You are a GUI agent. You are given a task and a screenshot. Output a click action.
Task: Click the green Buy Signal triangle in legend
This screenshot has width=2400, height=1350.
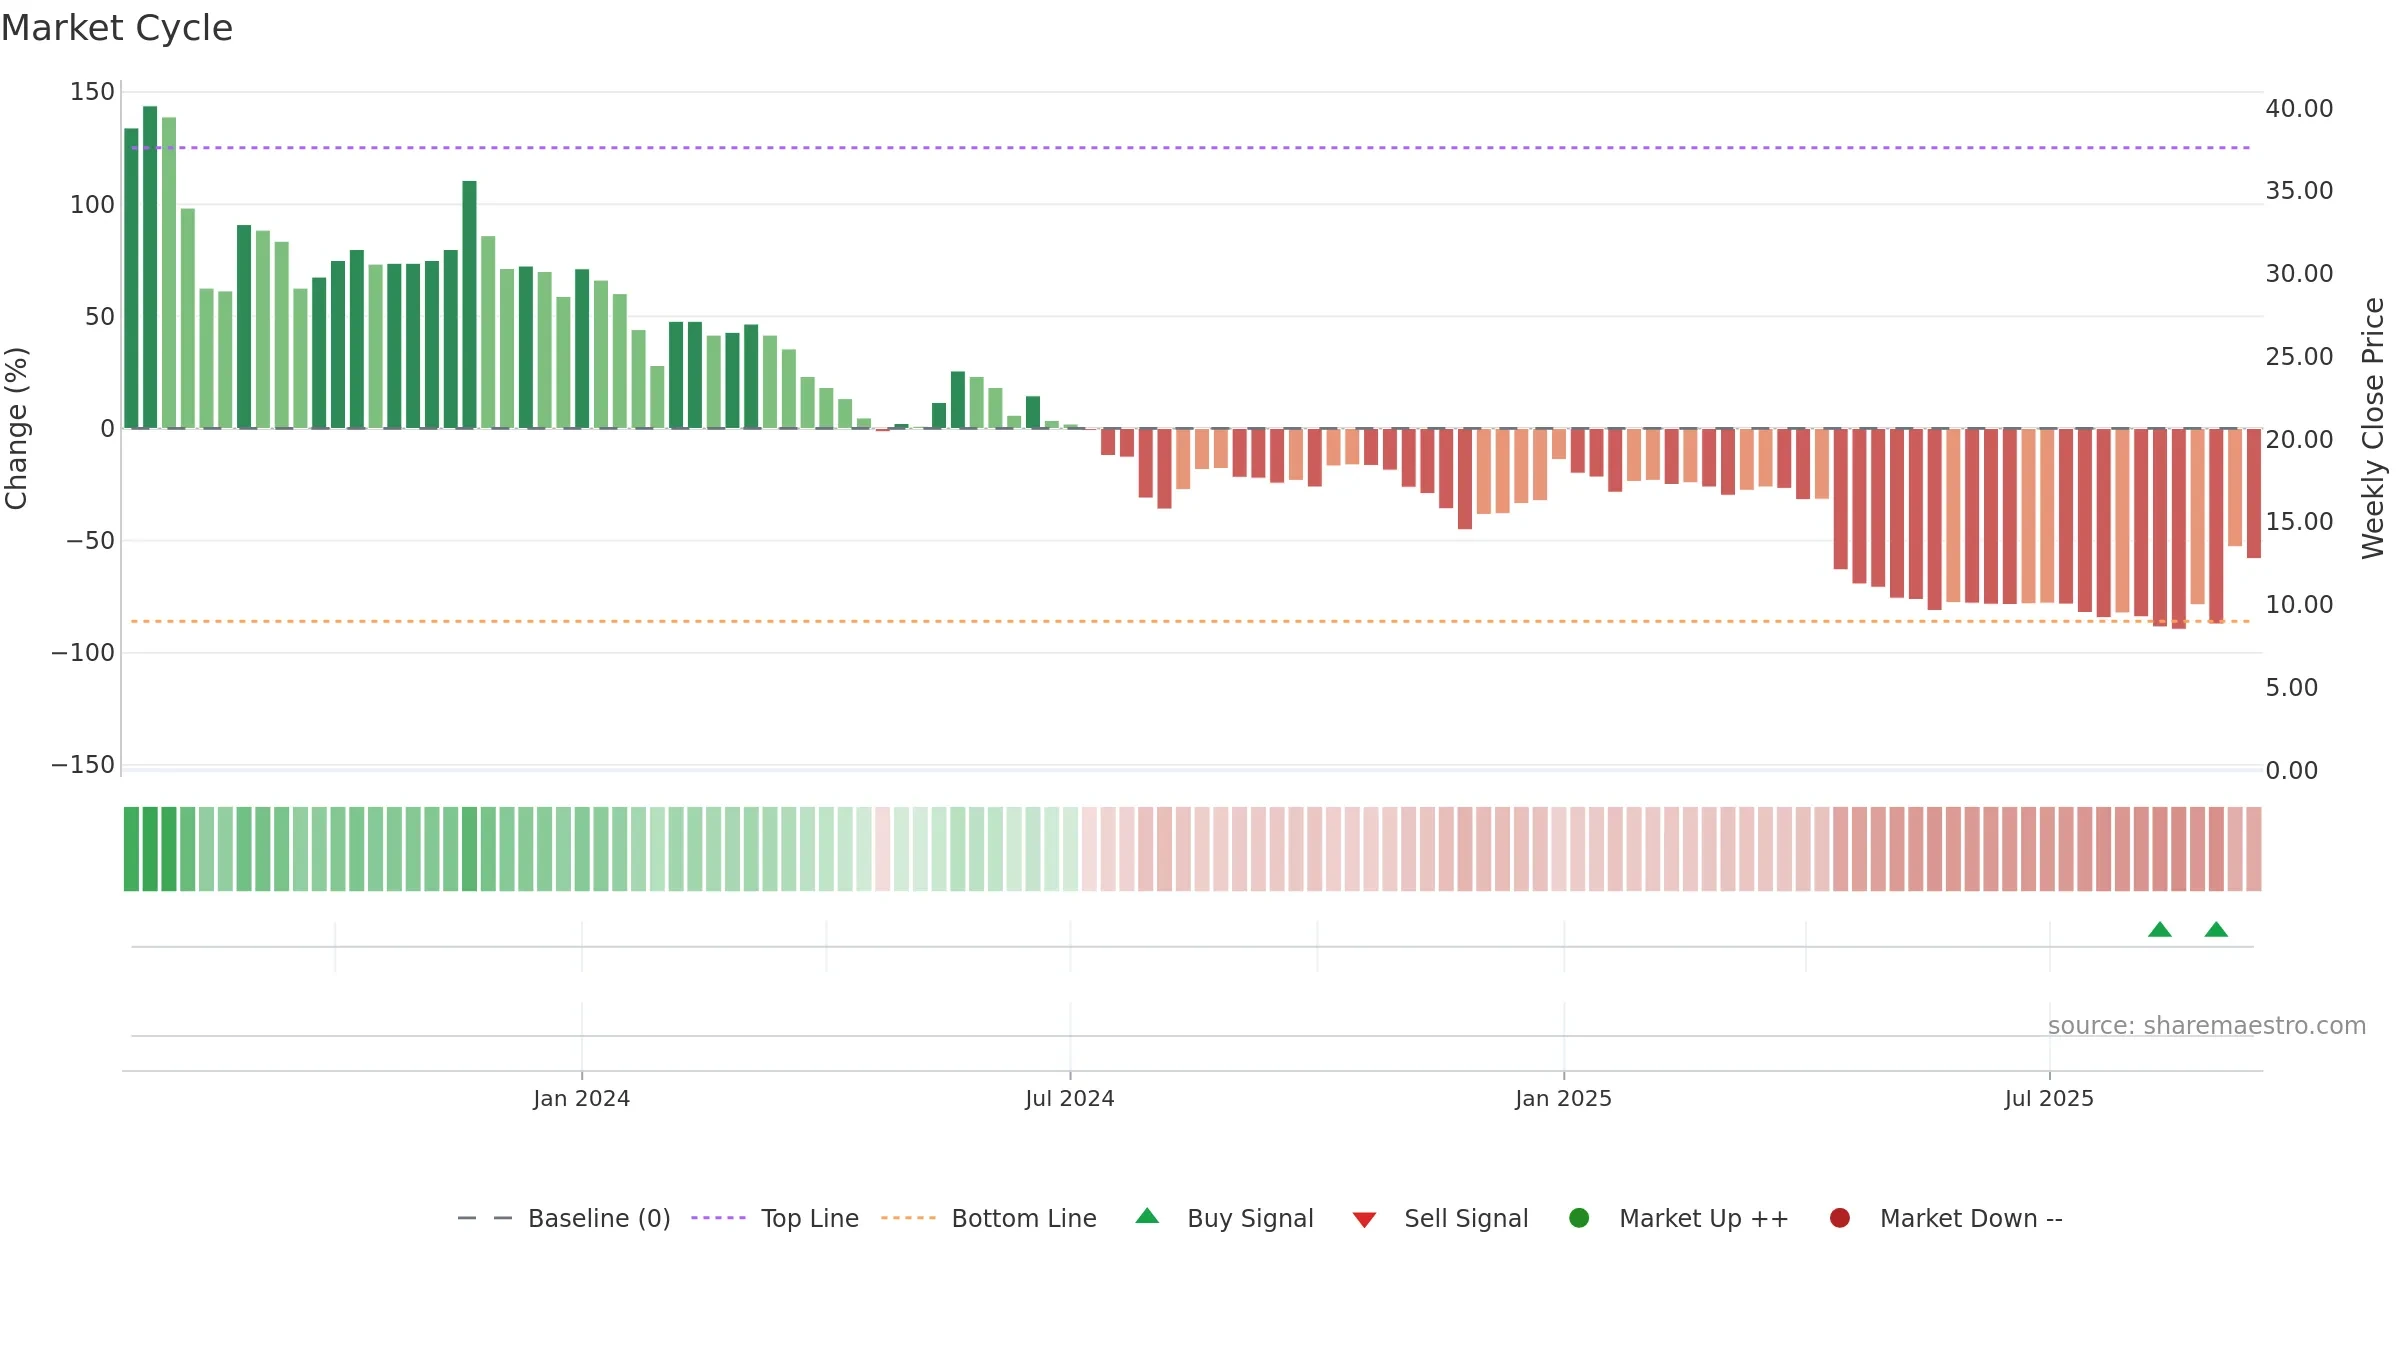pyautogui.click(x=1147, y=1216)
